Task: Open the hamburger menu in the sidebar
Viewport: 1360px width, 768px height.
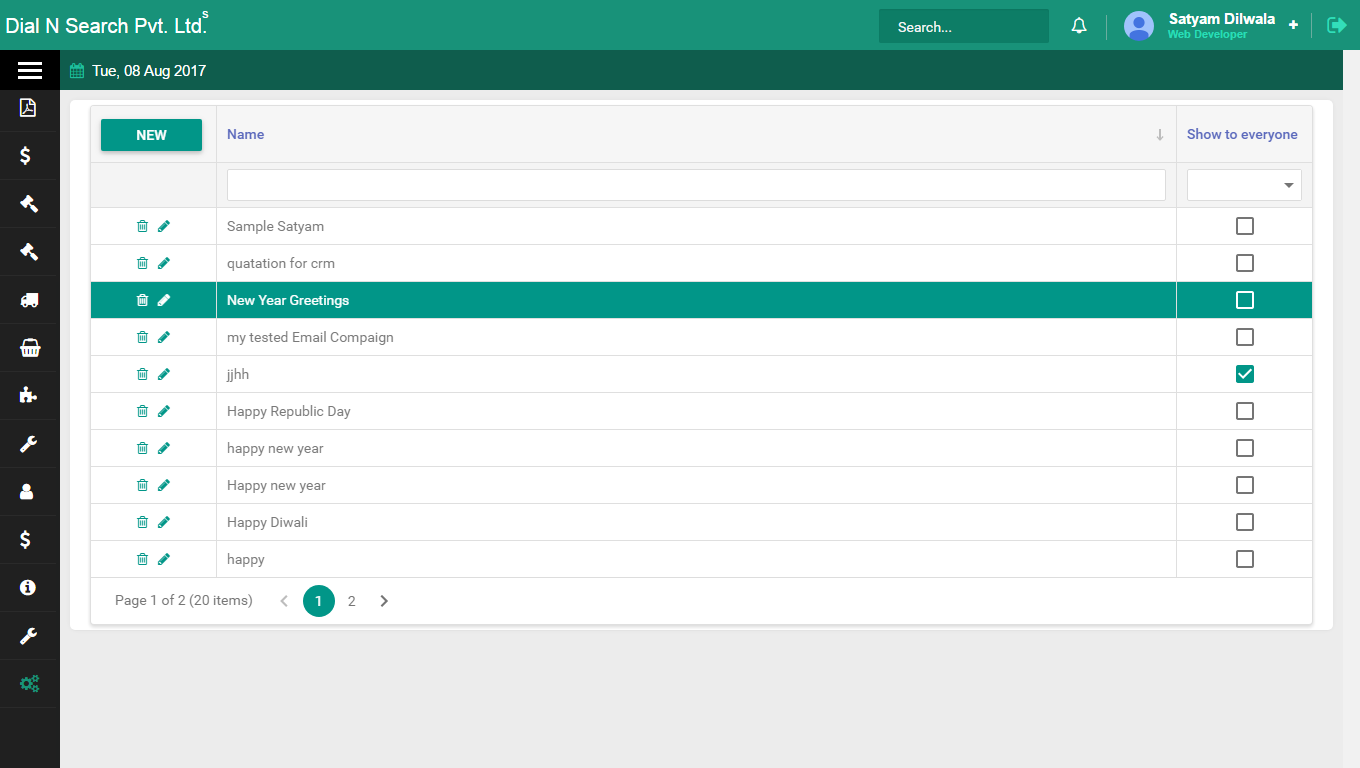Action: [29, 70]
